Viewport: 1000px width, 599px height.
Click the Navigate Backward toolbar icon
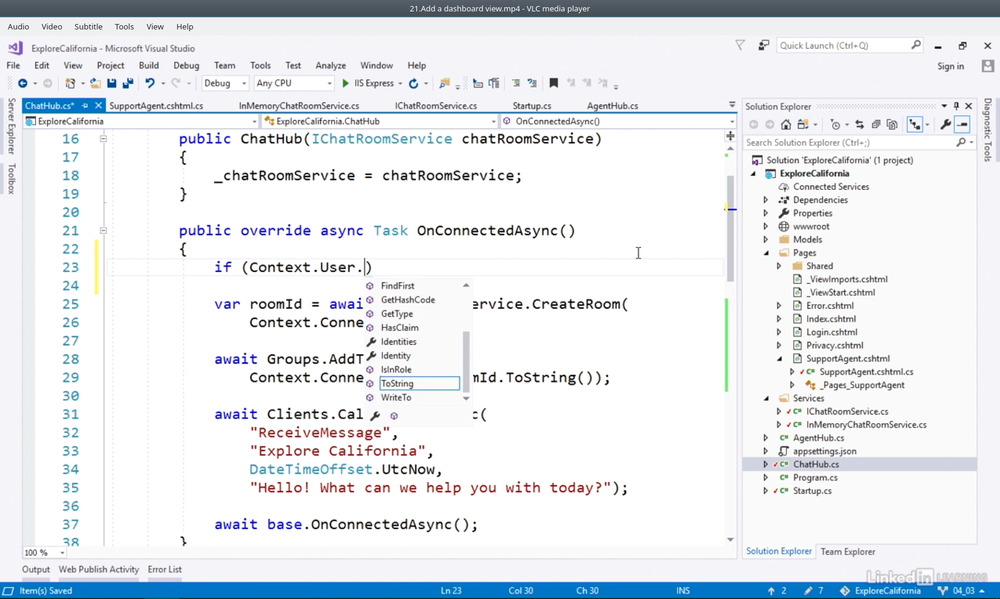[x=23, y=84]
